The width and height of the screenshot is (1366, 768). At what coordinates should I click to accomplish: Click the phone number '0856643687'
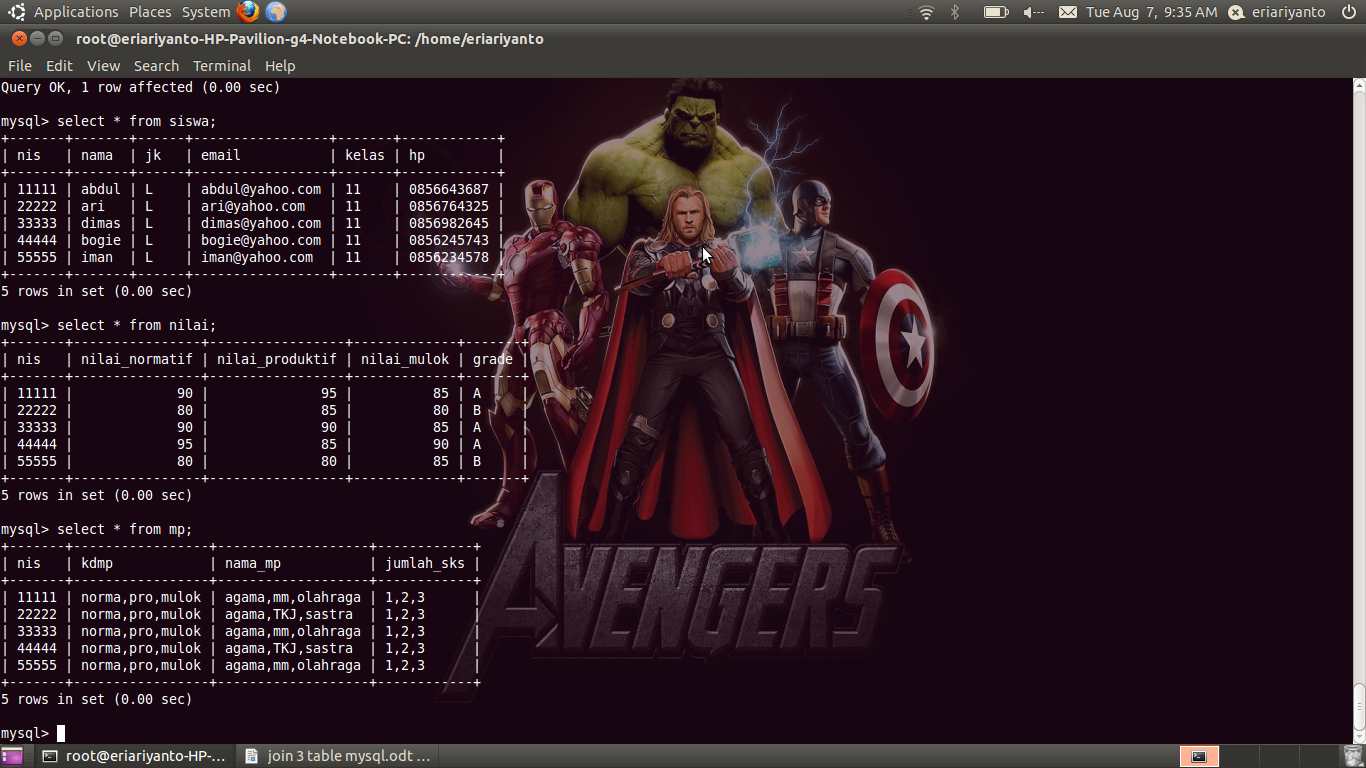[449, 189]
